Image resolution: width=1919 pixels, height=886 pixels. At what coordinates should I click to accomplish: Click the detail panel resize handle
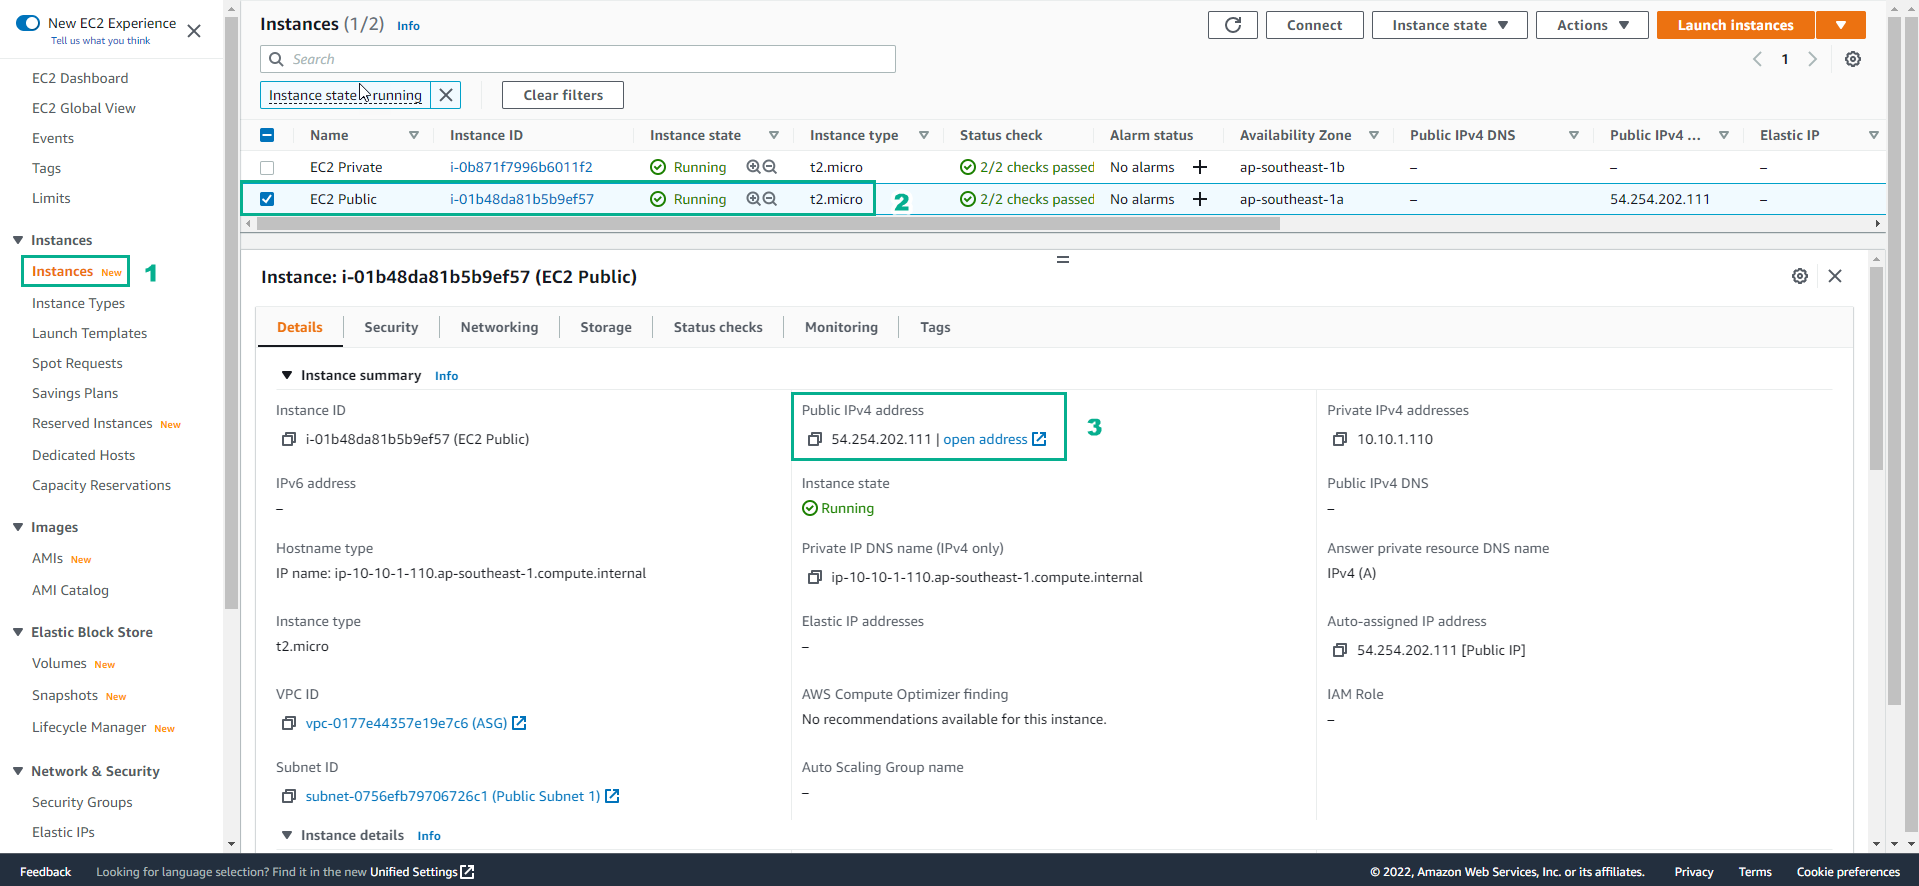[x=1063, y=259]
